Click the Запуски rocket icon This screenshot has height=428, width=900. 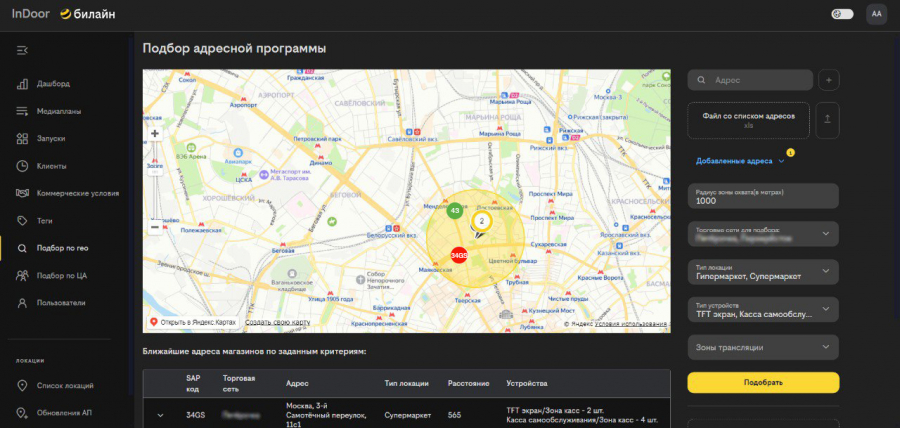[x=23, y=138]
